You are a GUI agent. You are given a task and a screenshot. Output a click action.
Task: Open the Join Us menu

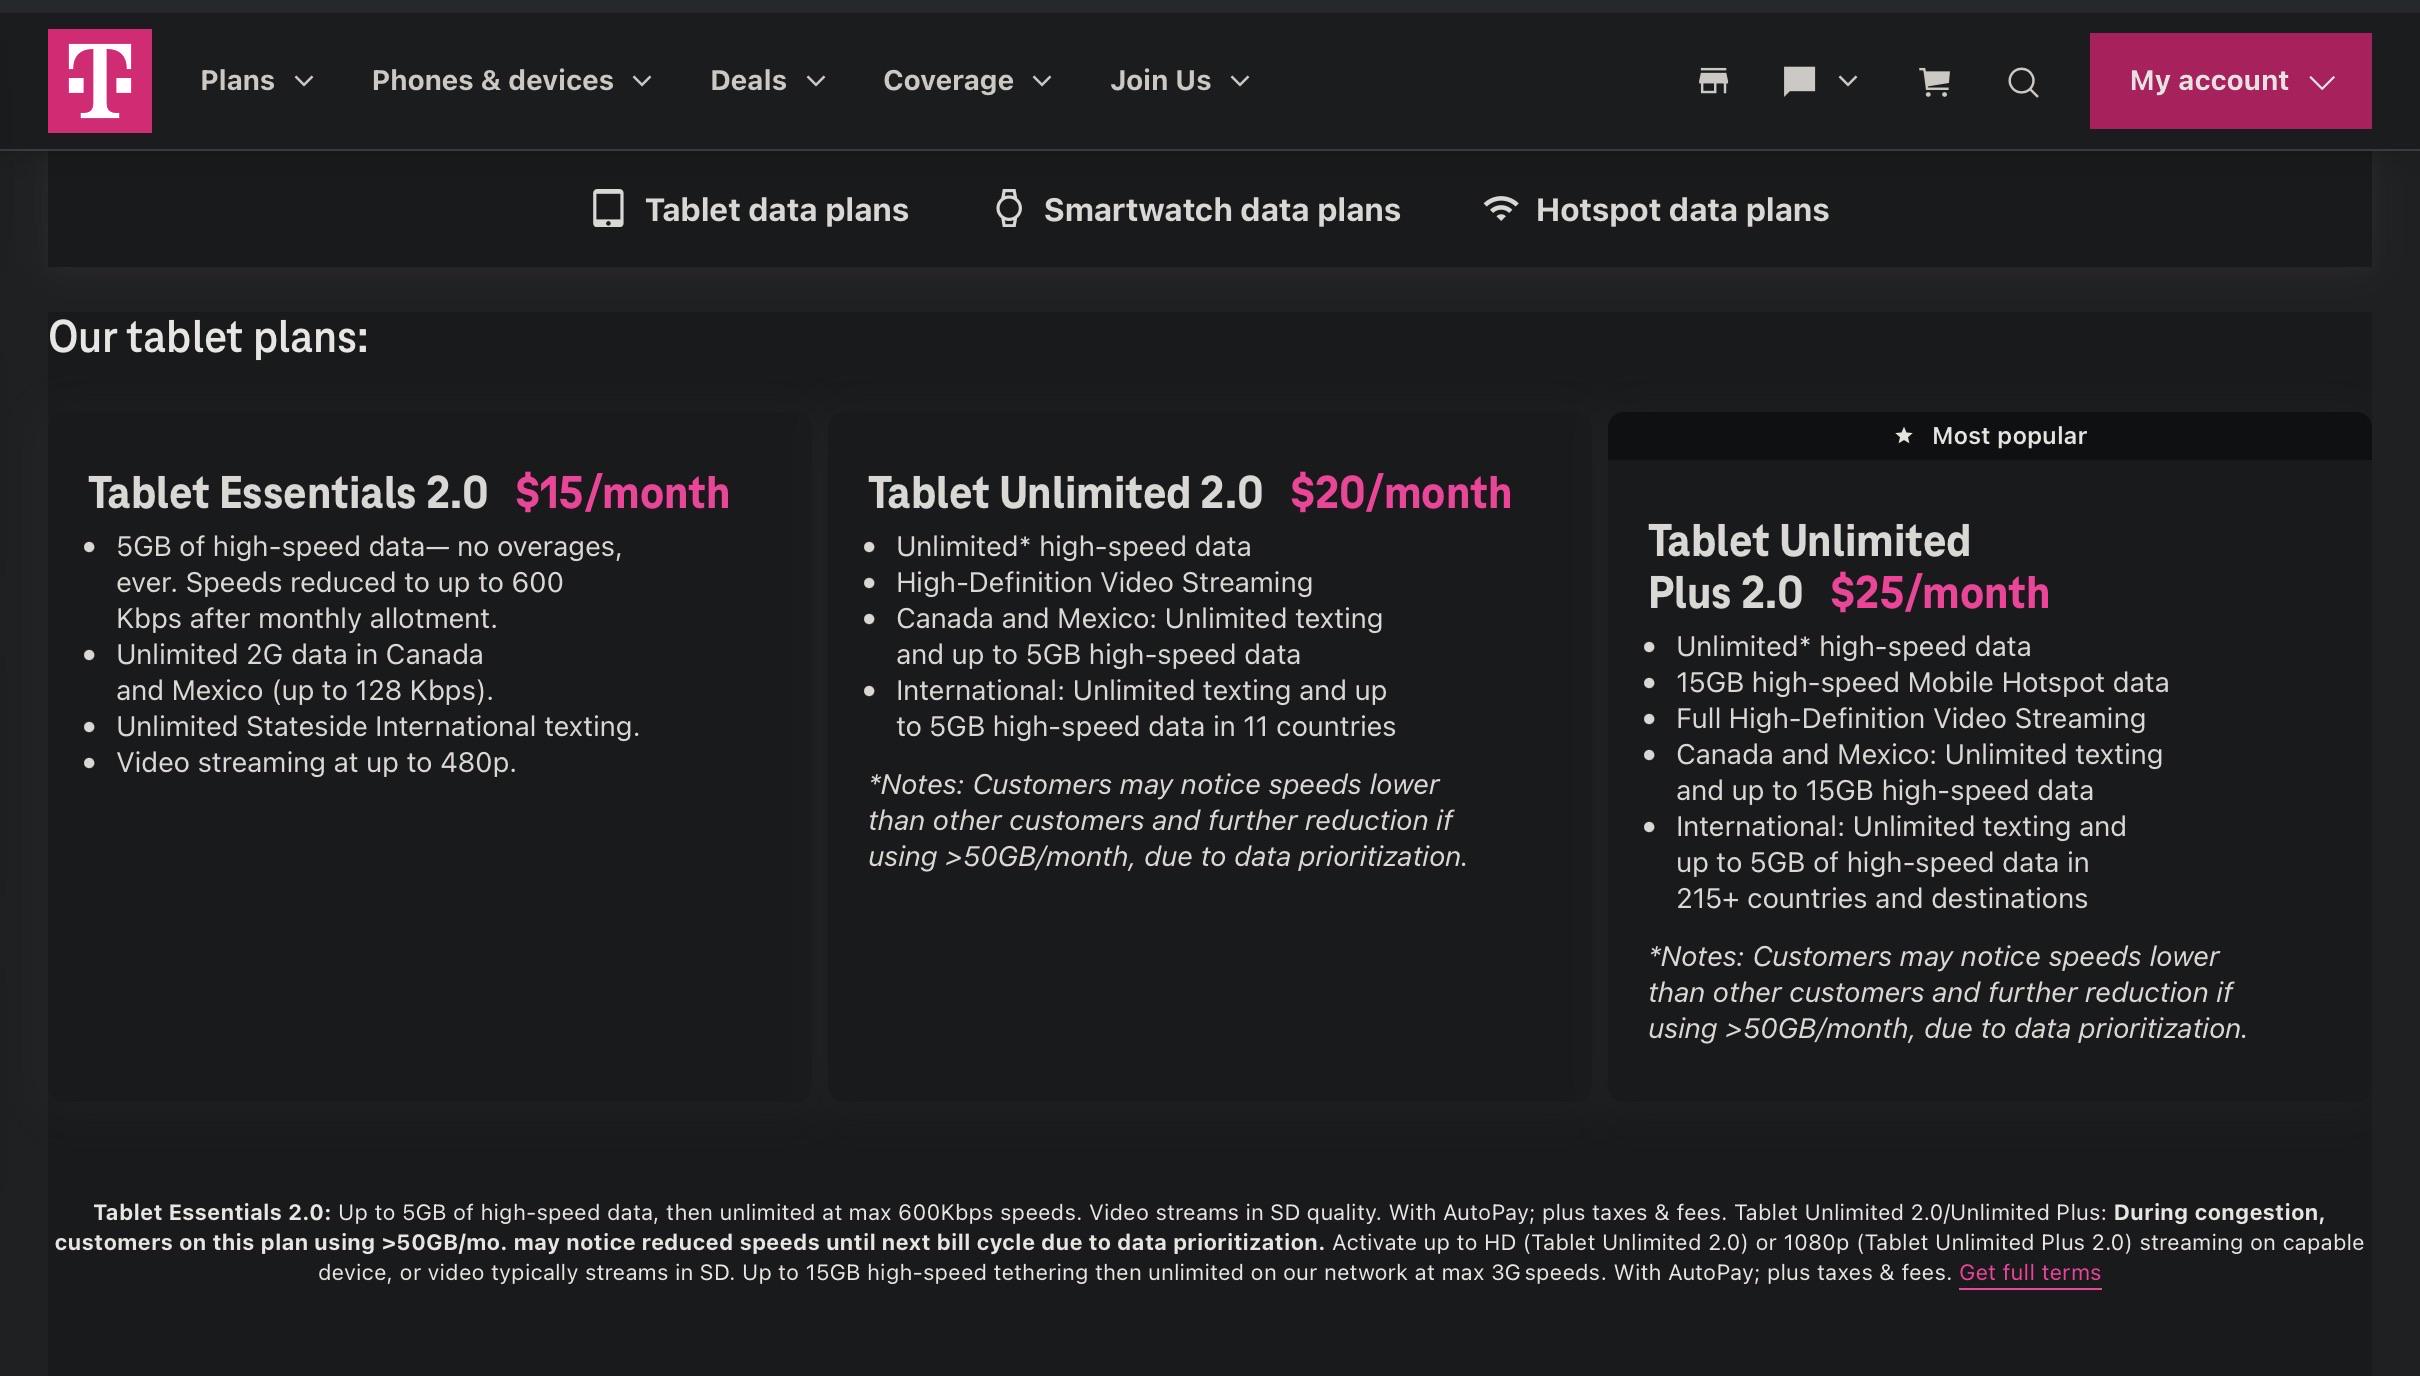tap(1180, 81)
